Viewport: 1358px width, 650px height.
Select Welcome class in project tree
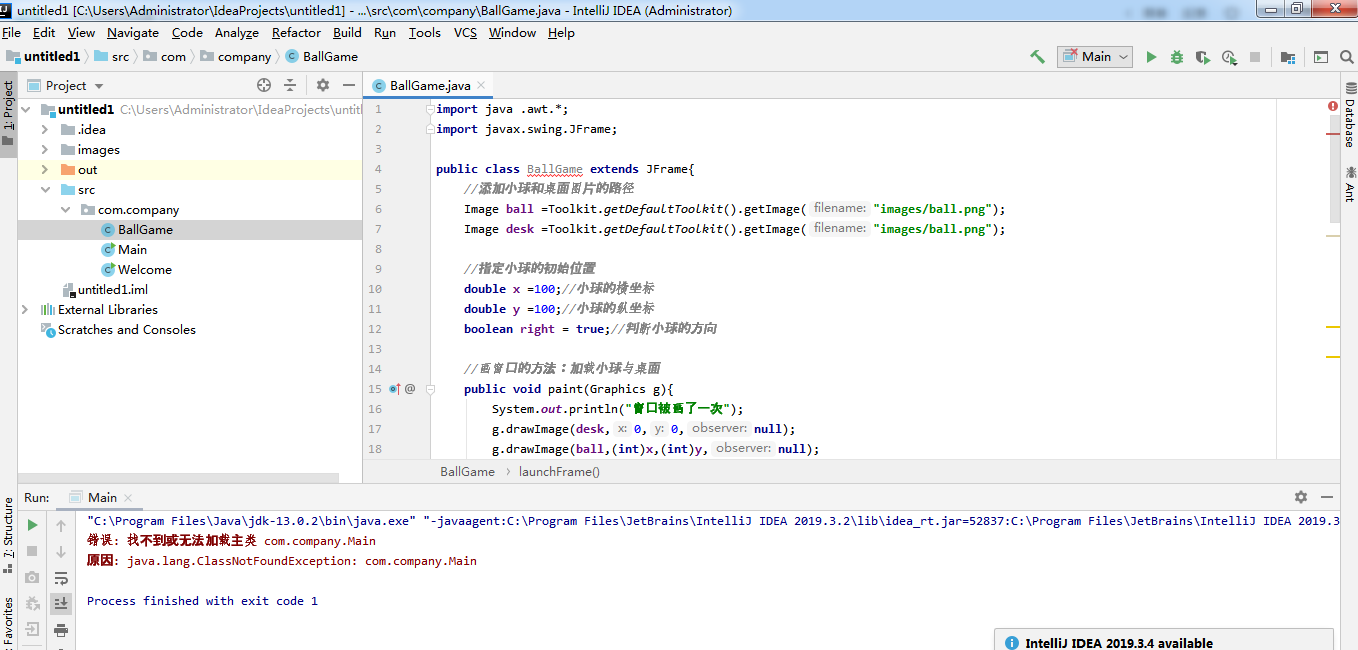coord(145,269)
